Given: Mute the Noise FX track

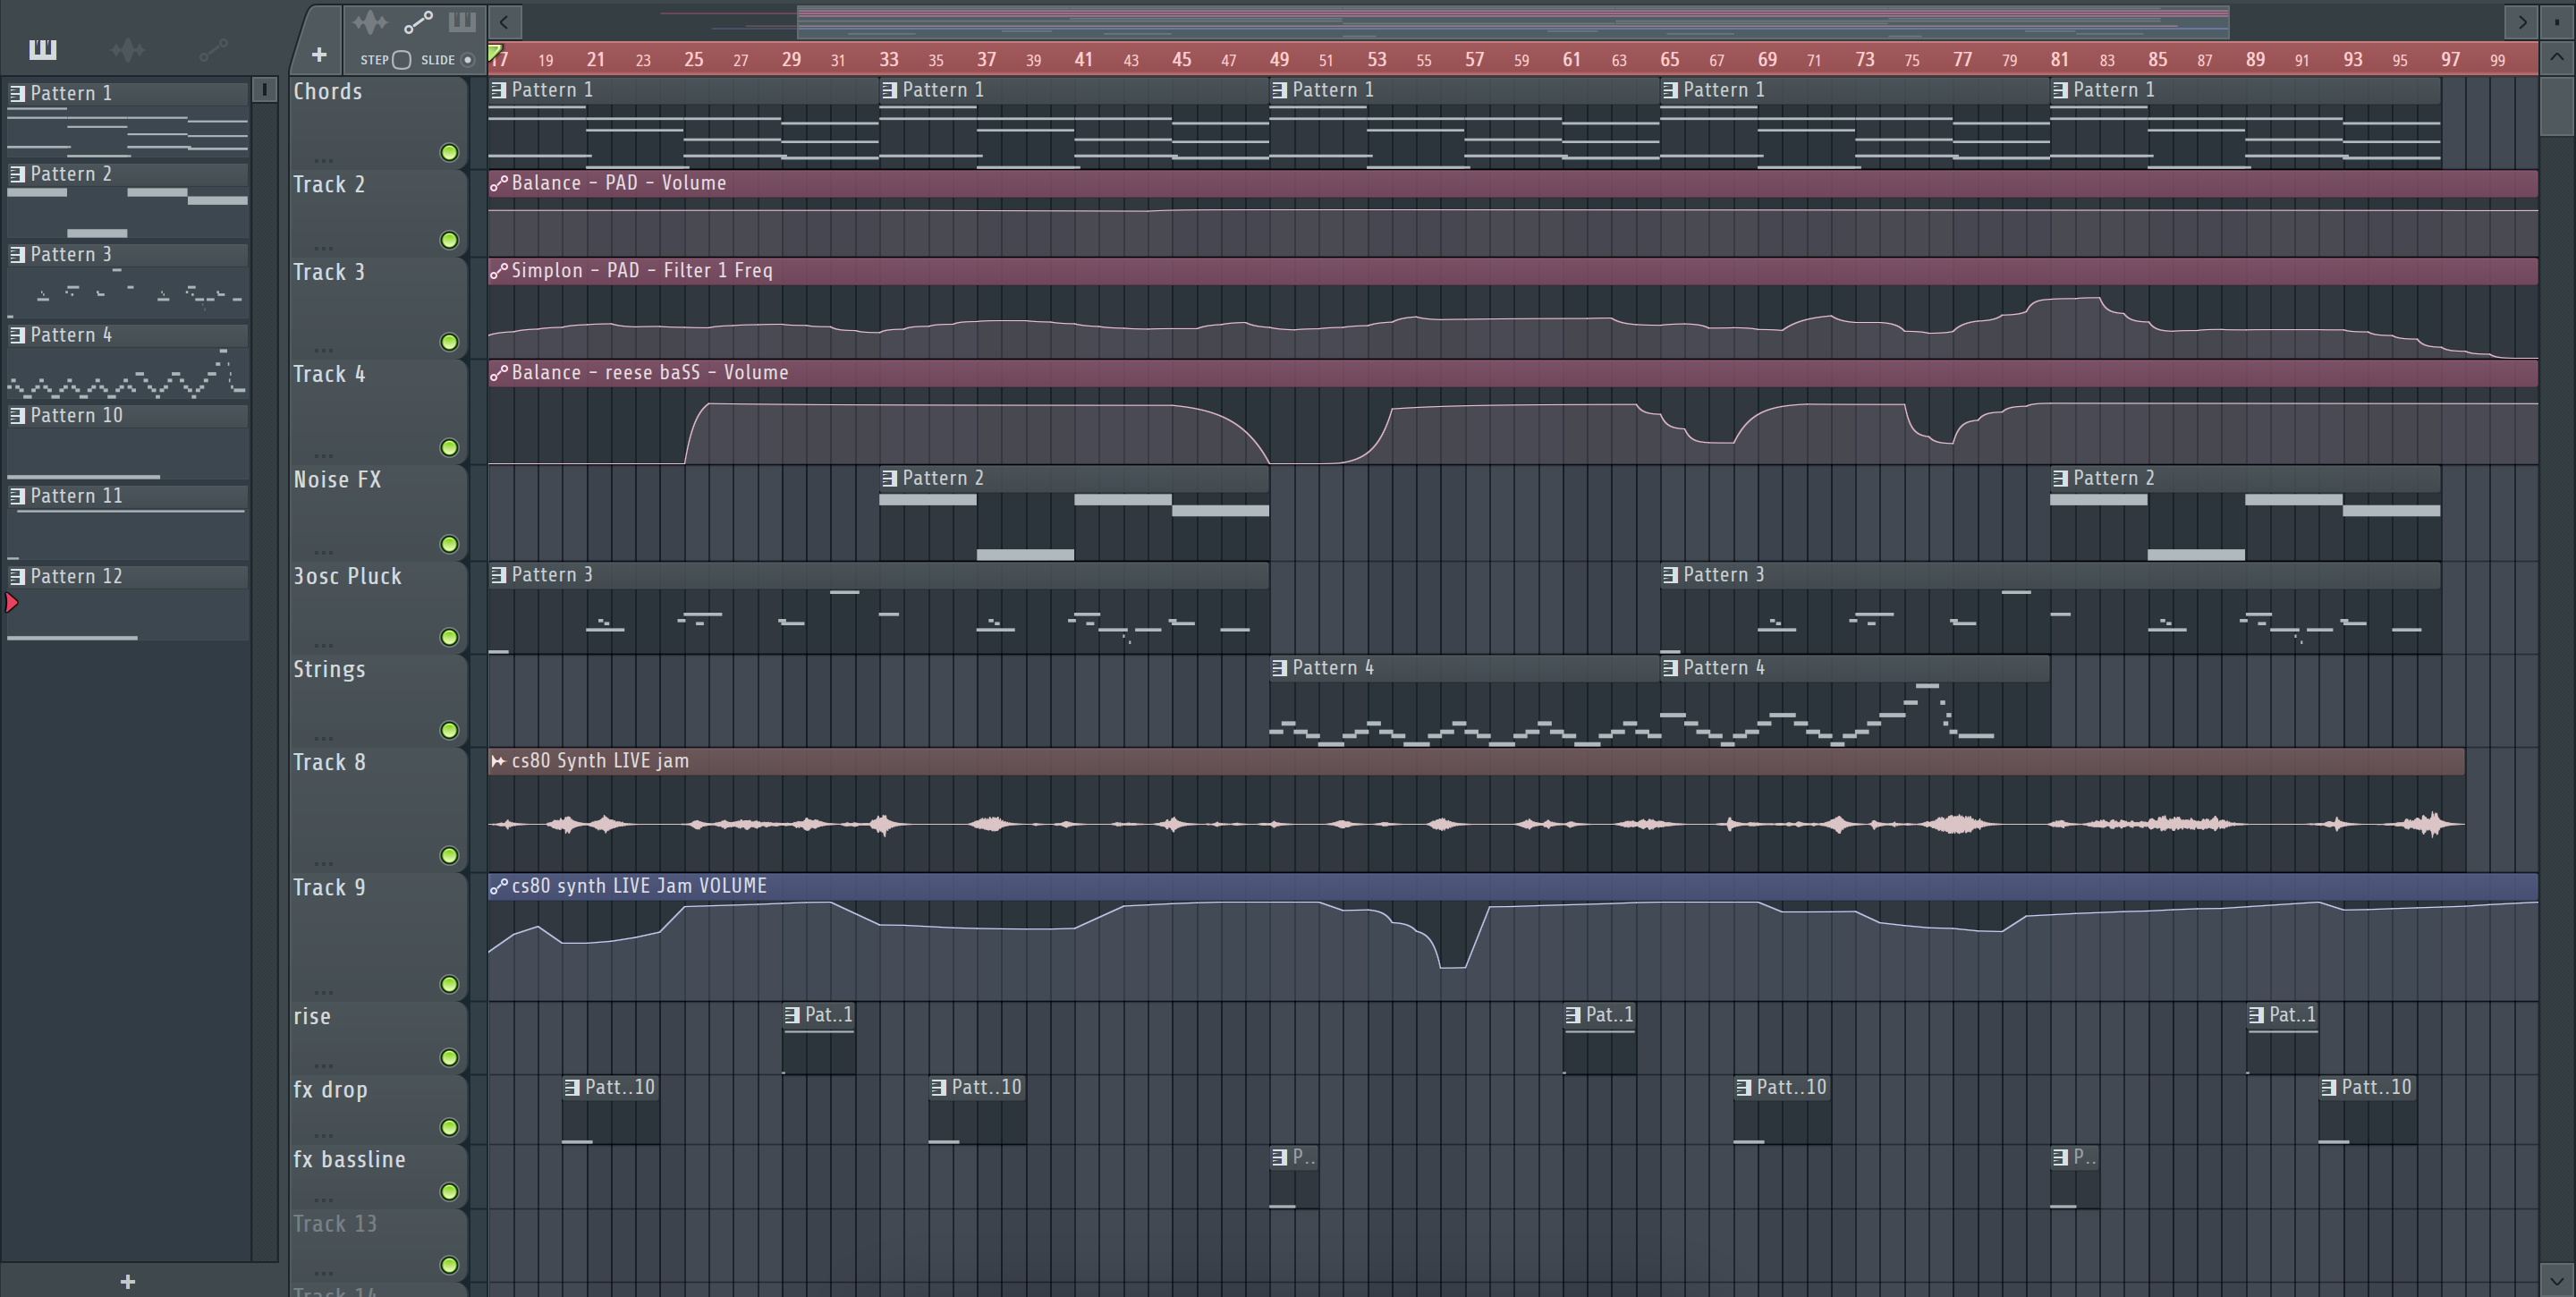Looking at the screenshot, I should point(450,544).
